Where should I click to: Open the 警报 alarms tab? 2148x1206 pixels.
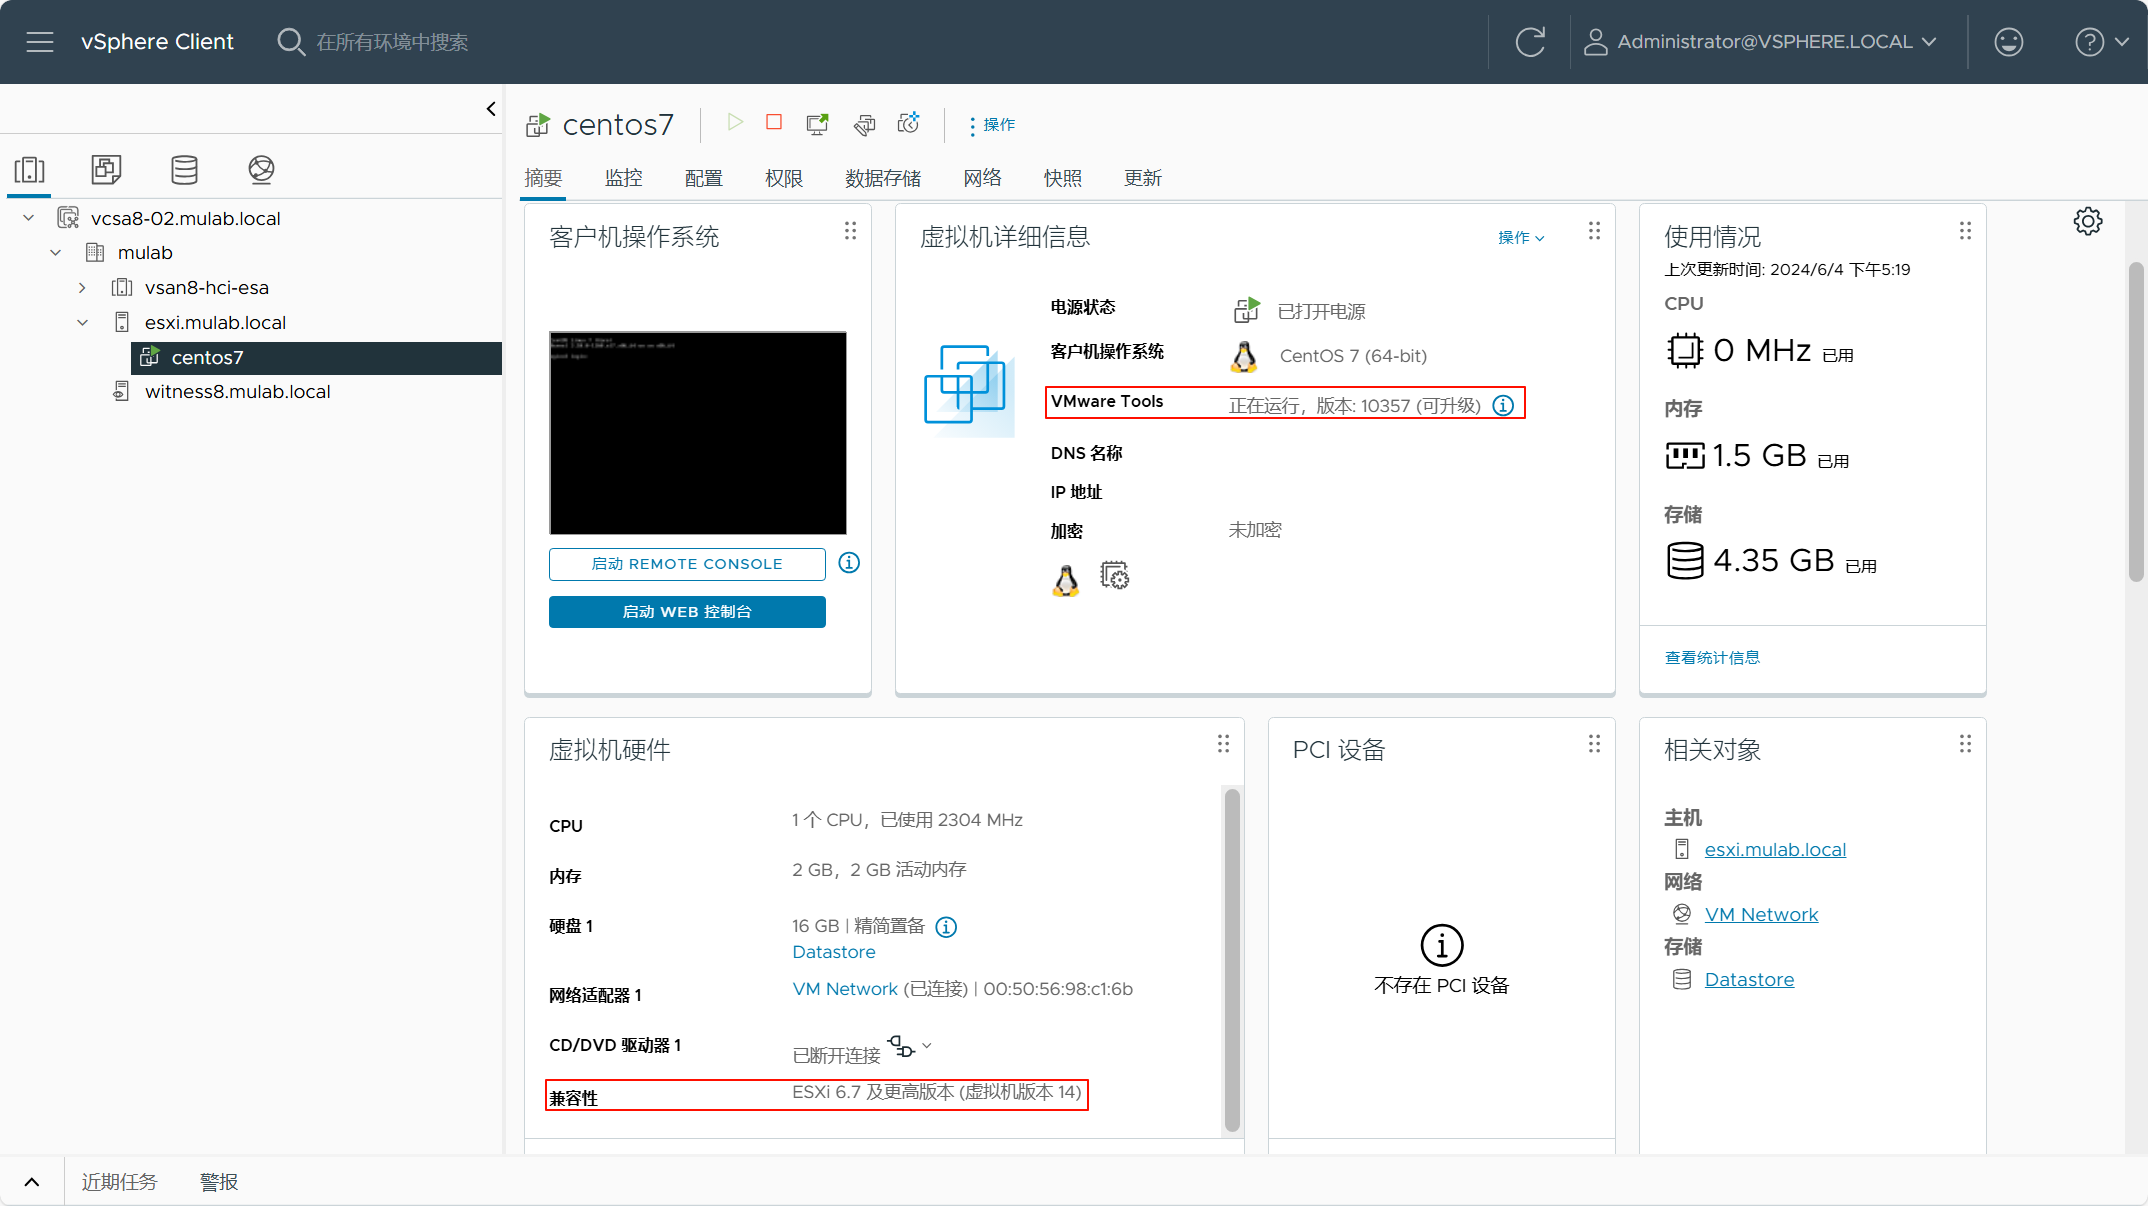pyautogui.click(x=219, y=1182)
